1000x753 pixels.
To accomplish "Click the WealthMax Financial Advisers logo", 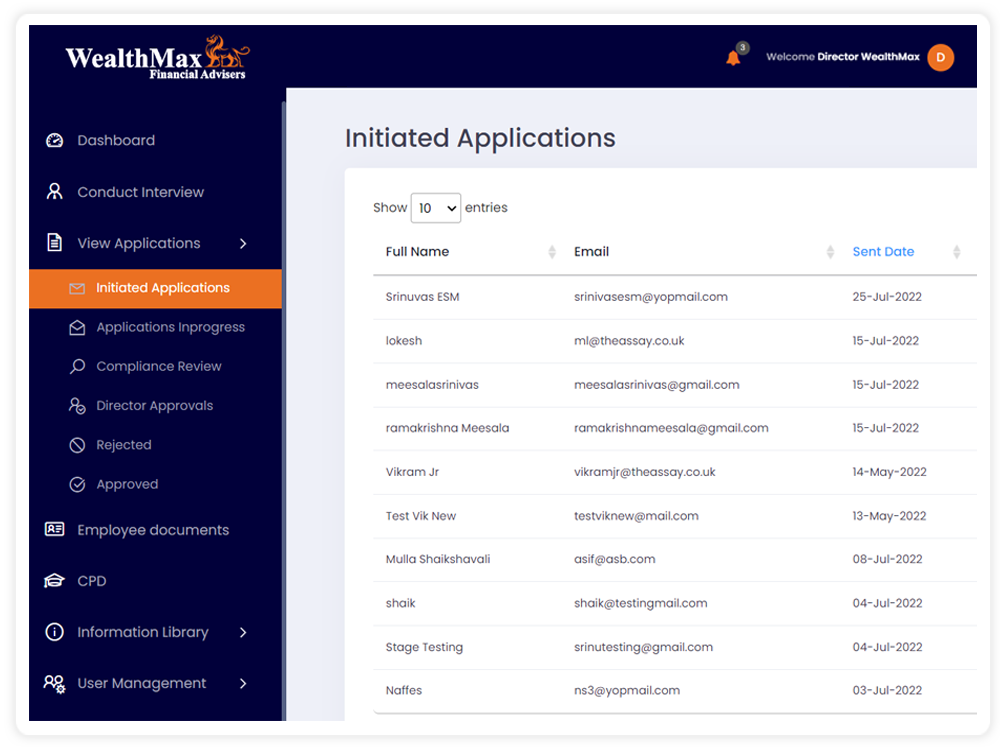I will pos(158,57).
